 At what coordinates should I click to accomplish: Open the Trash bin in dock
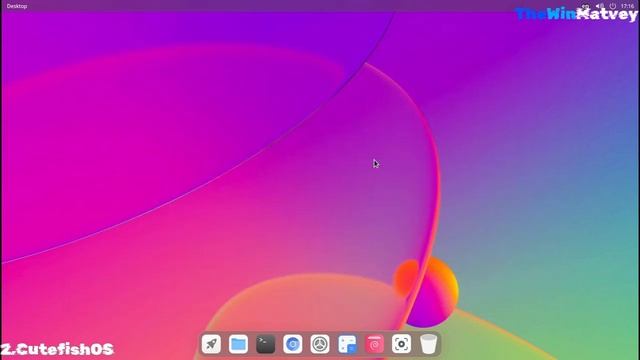tap(429, 344)
